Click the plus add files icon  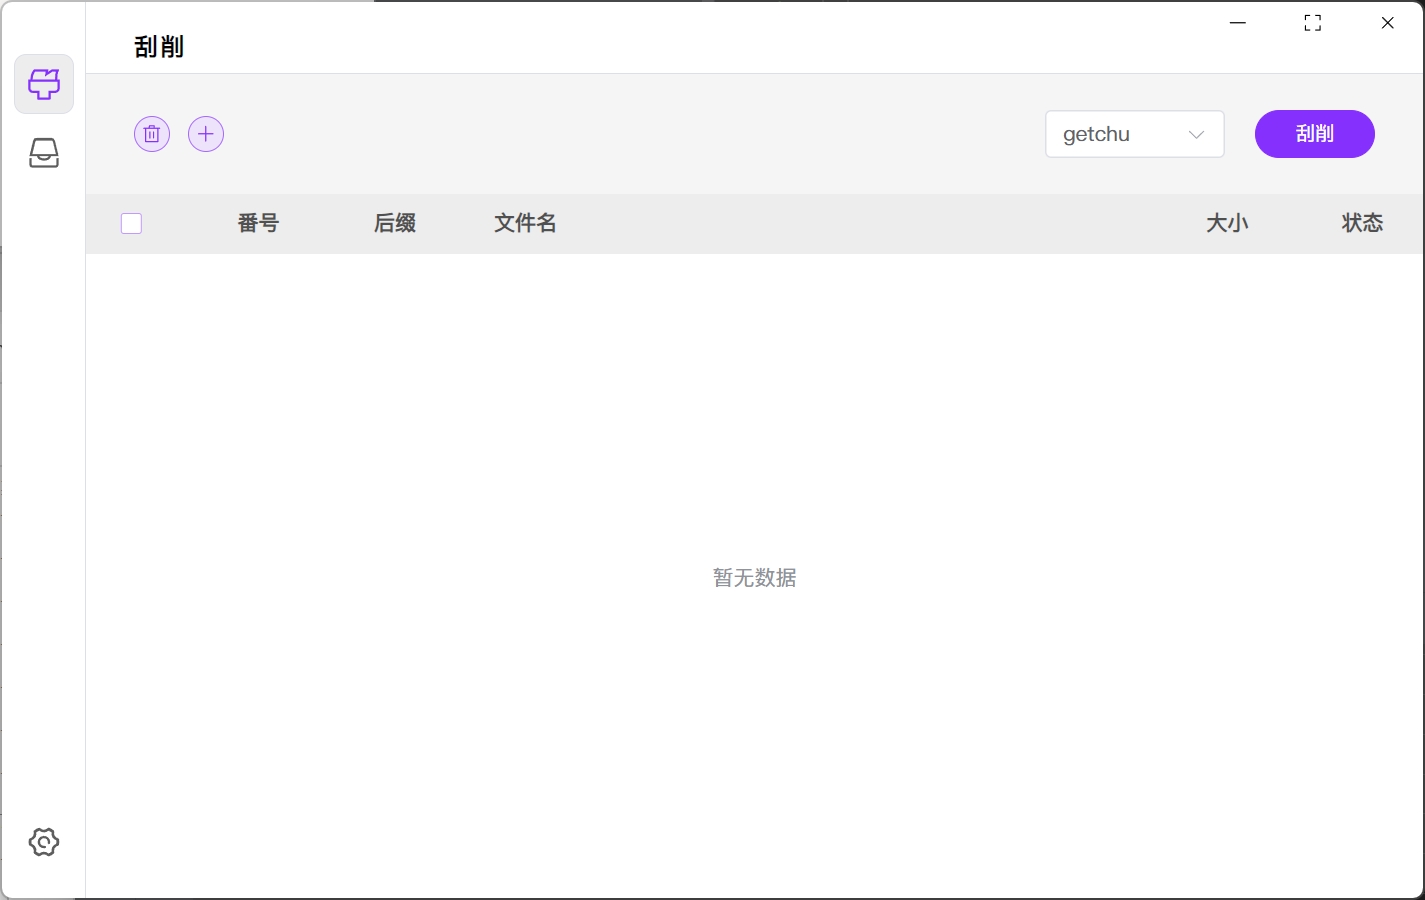206,134
